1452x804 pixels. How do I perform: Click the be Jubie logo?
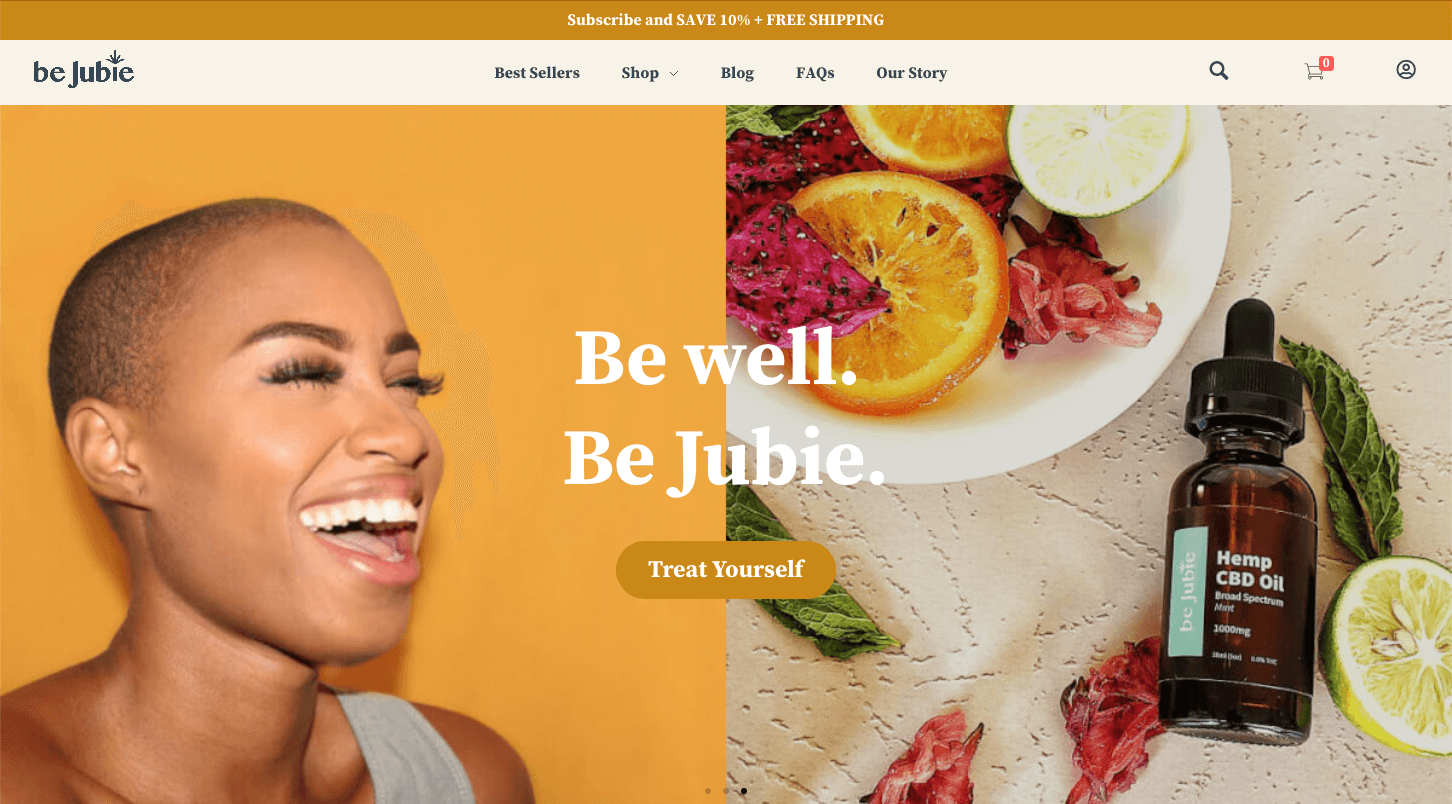click(83, 70)
